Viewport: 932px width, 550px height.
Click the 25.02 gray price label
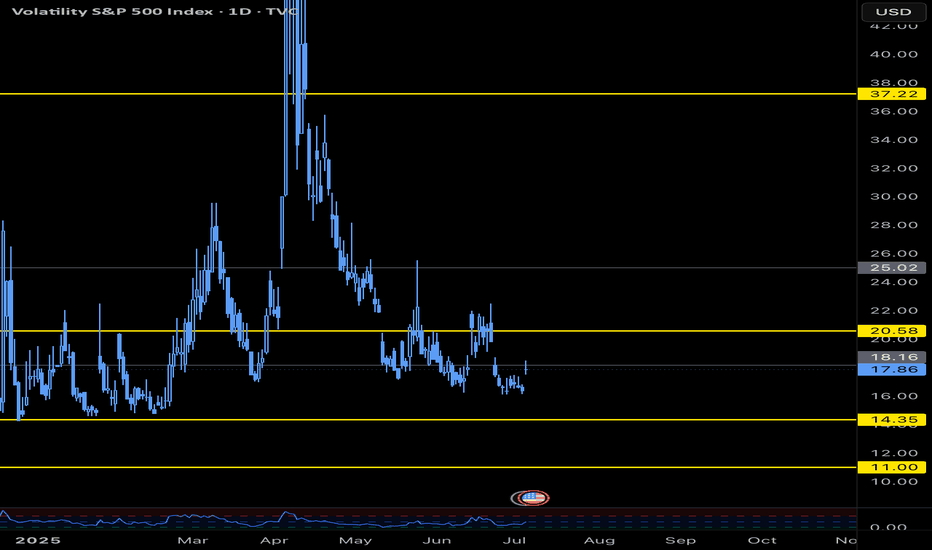click(x=892, y=268)
